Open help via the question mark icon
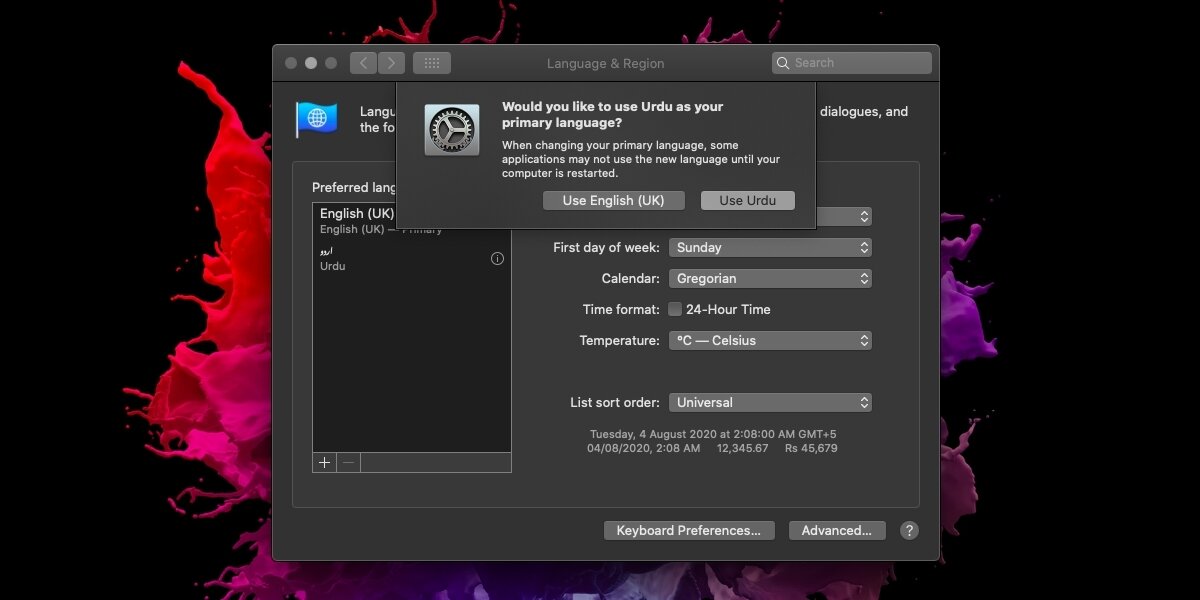Viewport: 1200px width, 600px height. click(908, 530)
